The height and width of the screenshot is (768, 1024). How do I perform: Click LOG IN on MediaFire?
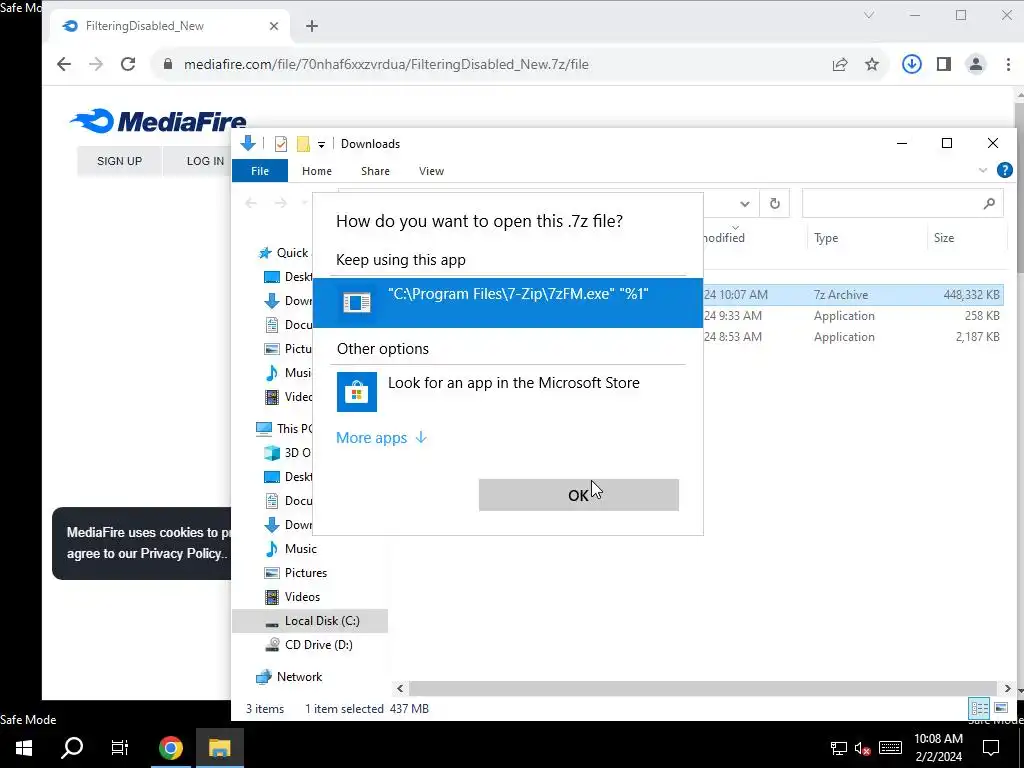(x=205, y=161)
